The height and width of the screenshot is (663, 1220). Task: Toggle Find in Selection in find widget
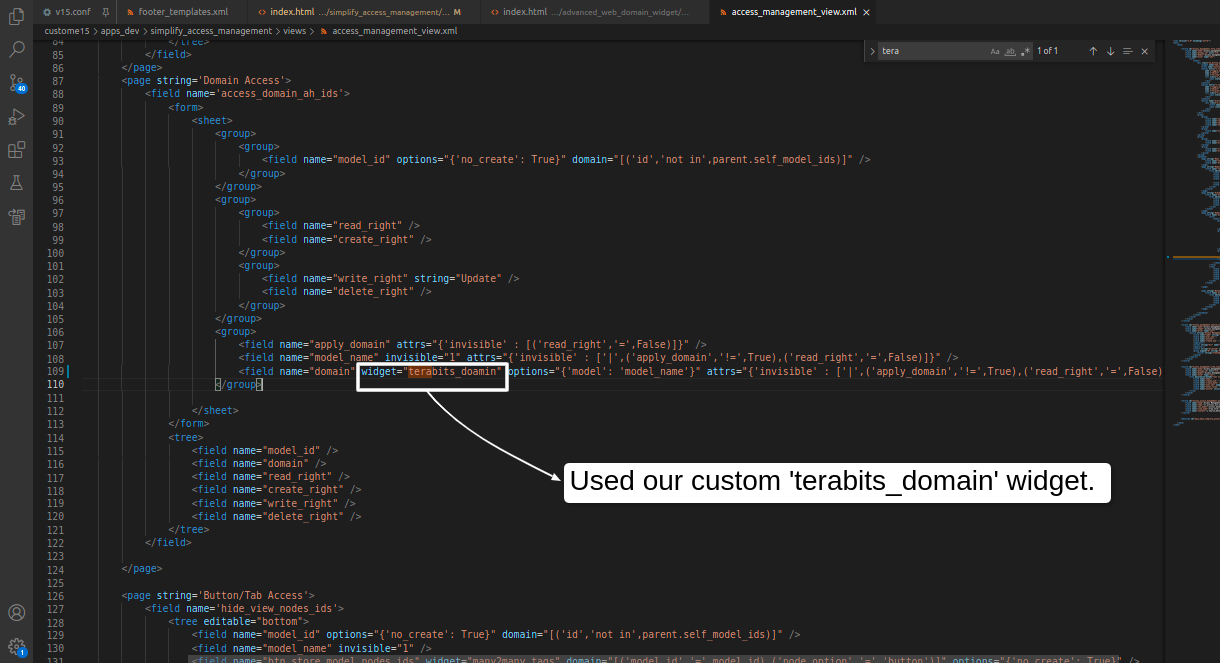(1127, 51)
